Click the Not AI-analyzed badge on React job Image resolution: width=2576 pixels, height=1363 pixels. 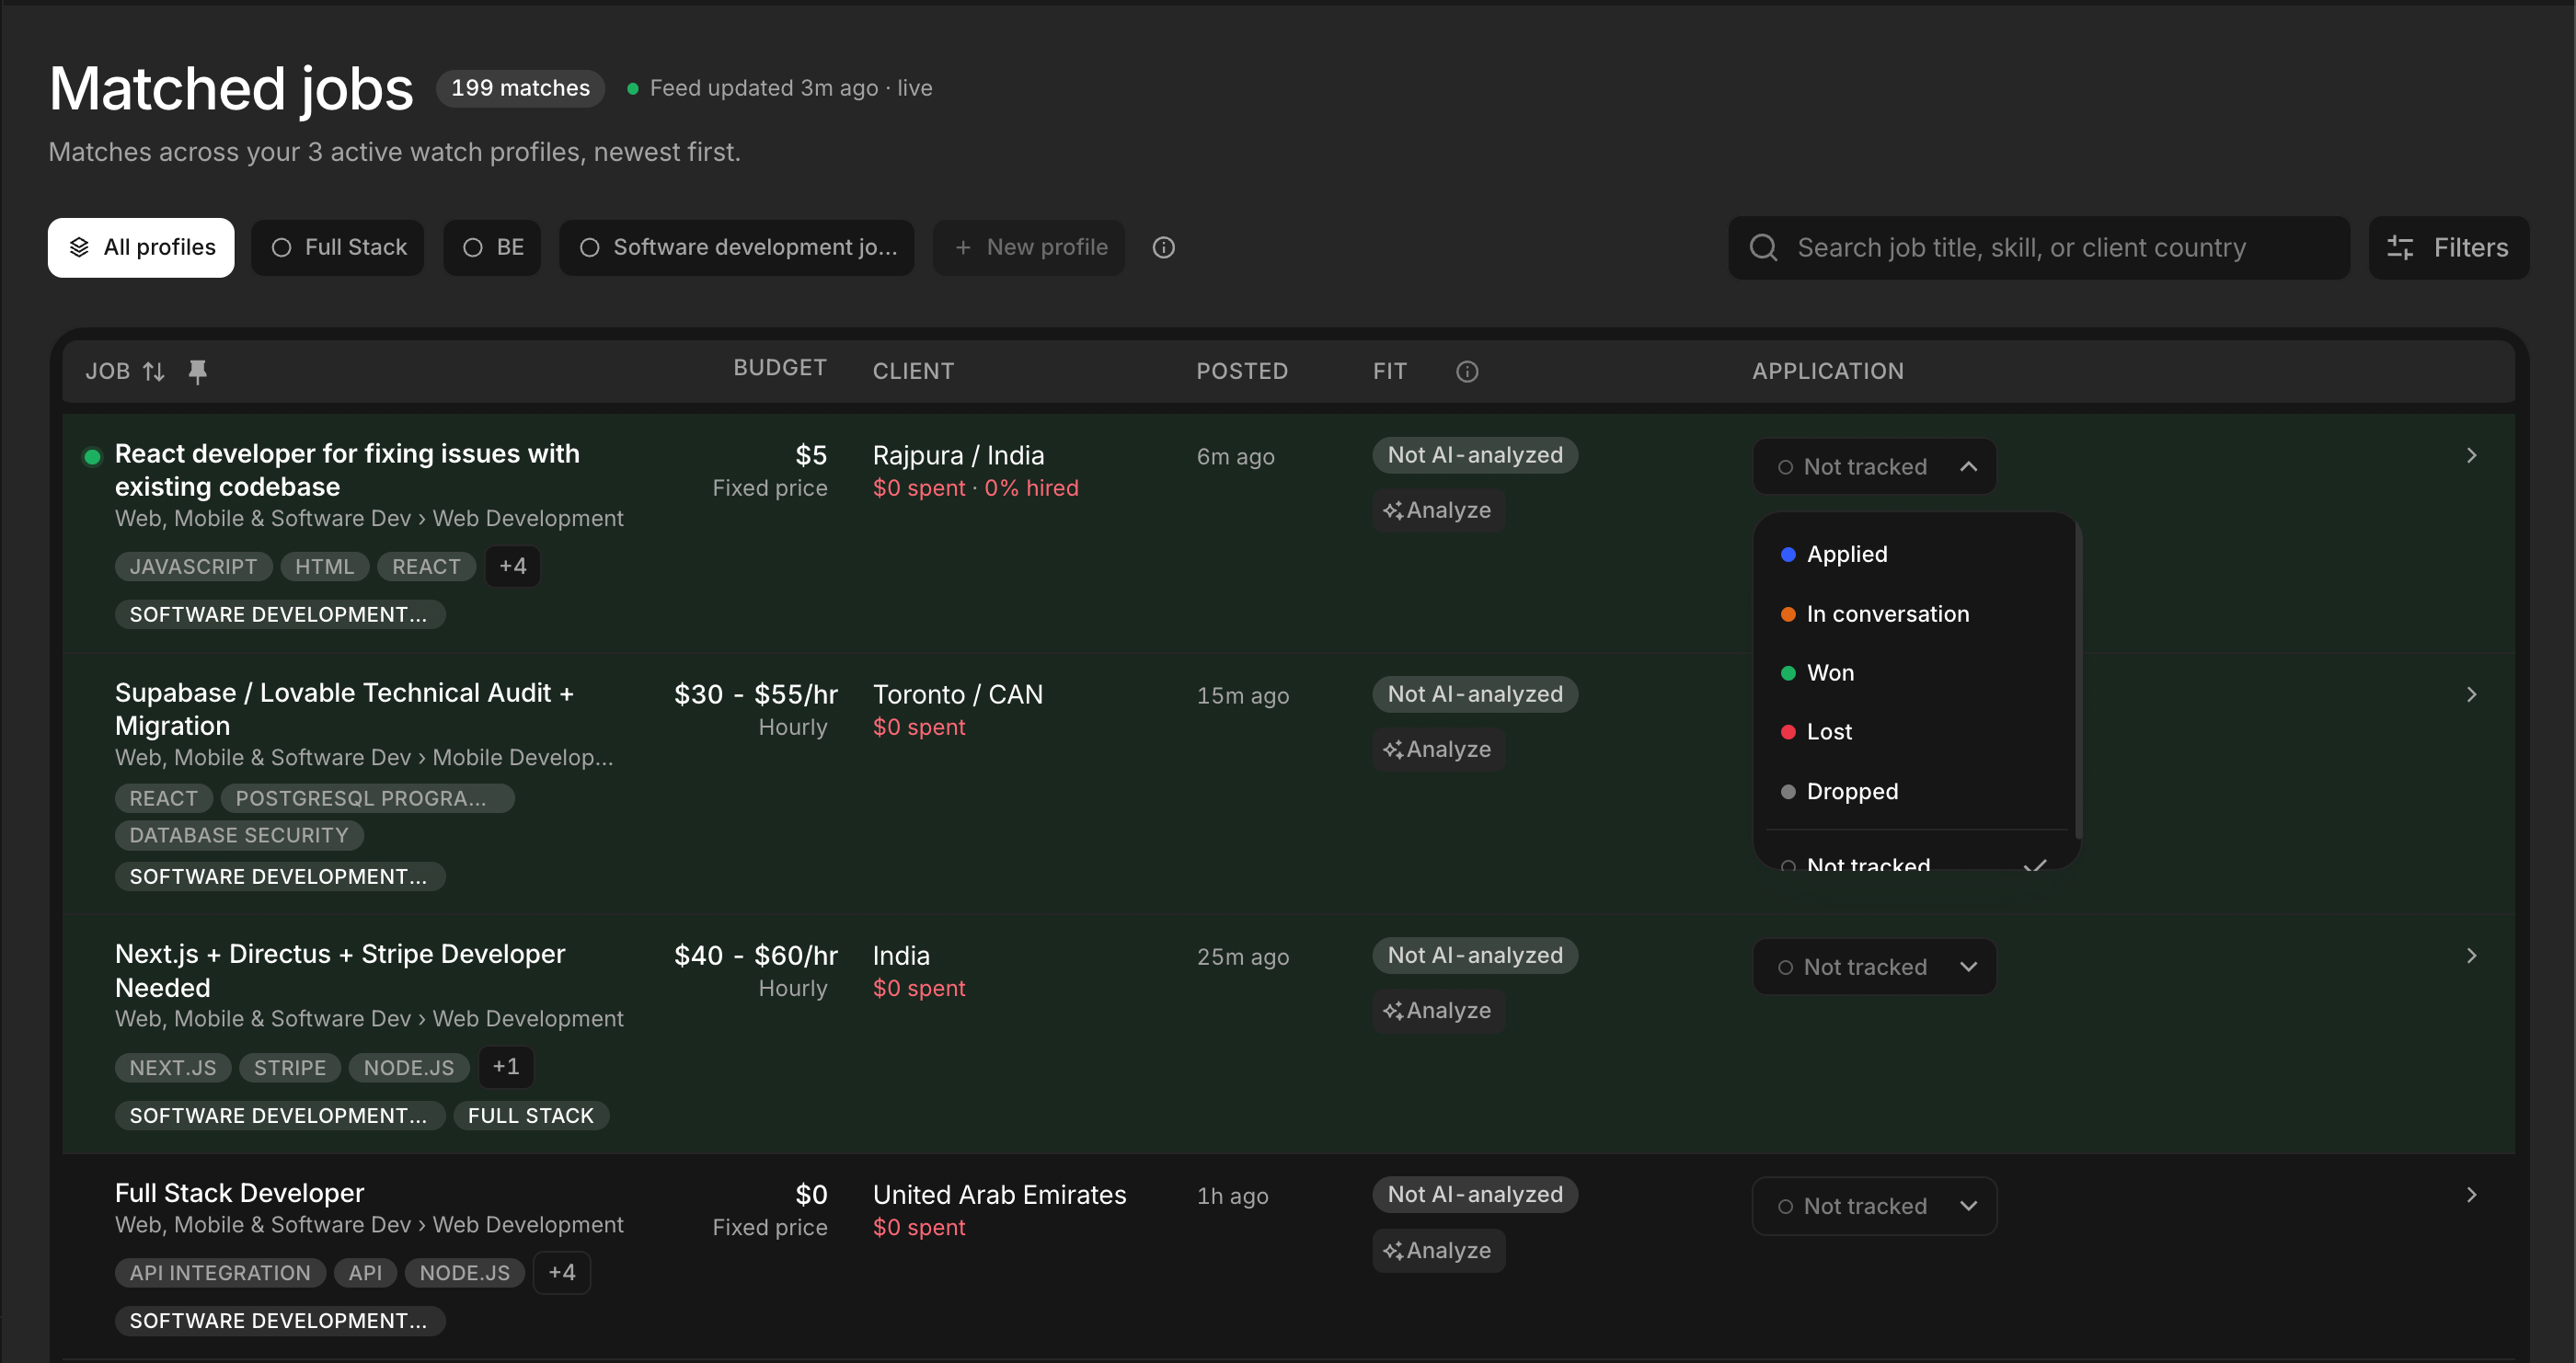click(1475, 455)
